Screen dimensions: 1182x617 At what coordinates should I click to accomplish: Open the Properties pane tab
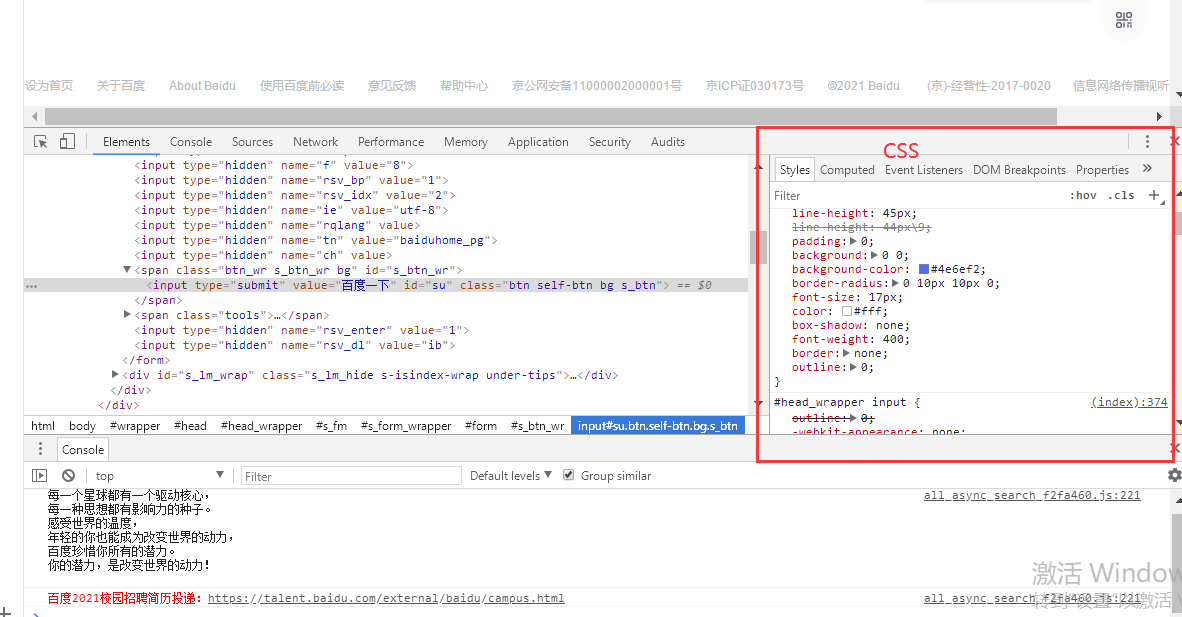pos(1102,170)
